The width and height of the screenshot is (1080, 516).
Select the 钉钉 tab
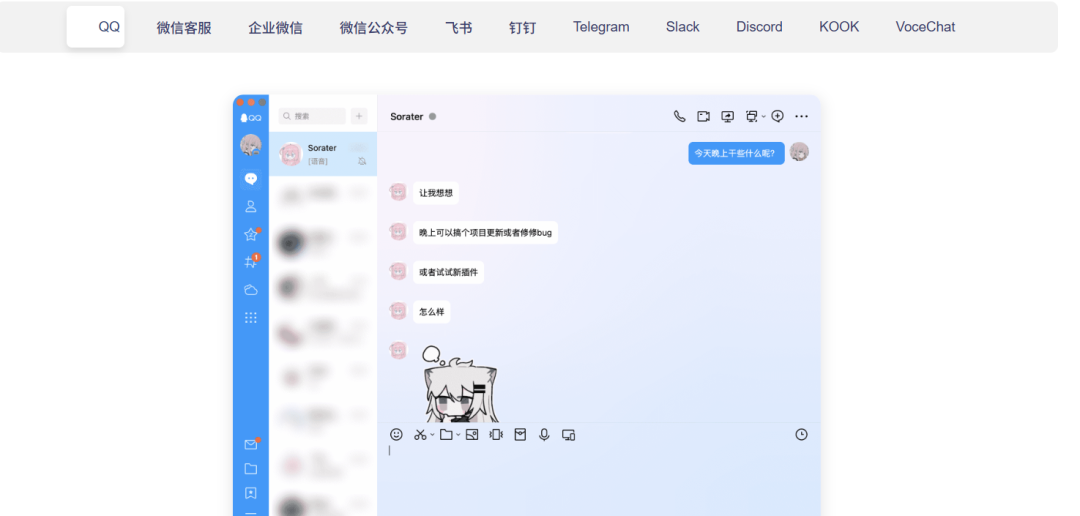pyautogui.click(x=522, y=28)
